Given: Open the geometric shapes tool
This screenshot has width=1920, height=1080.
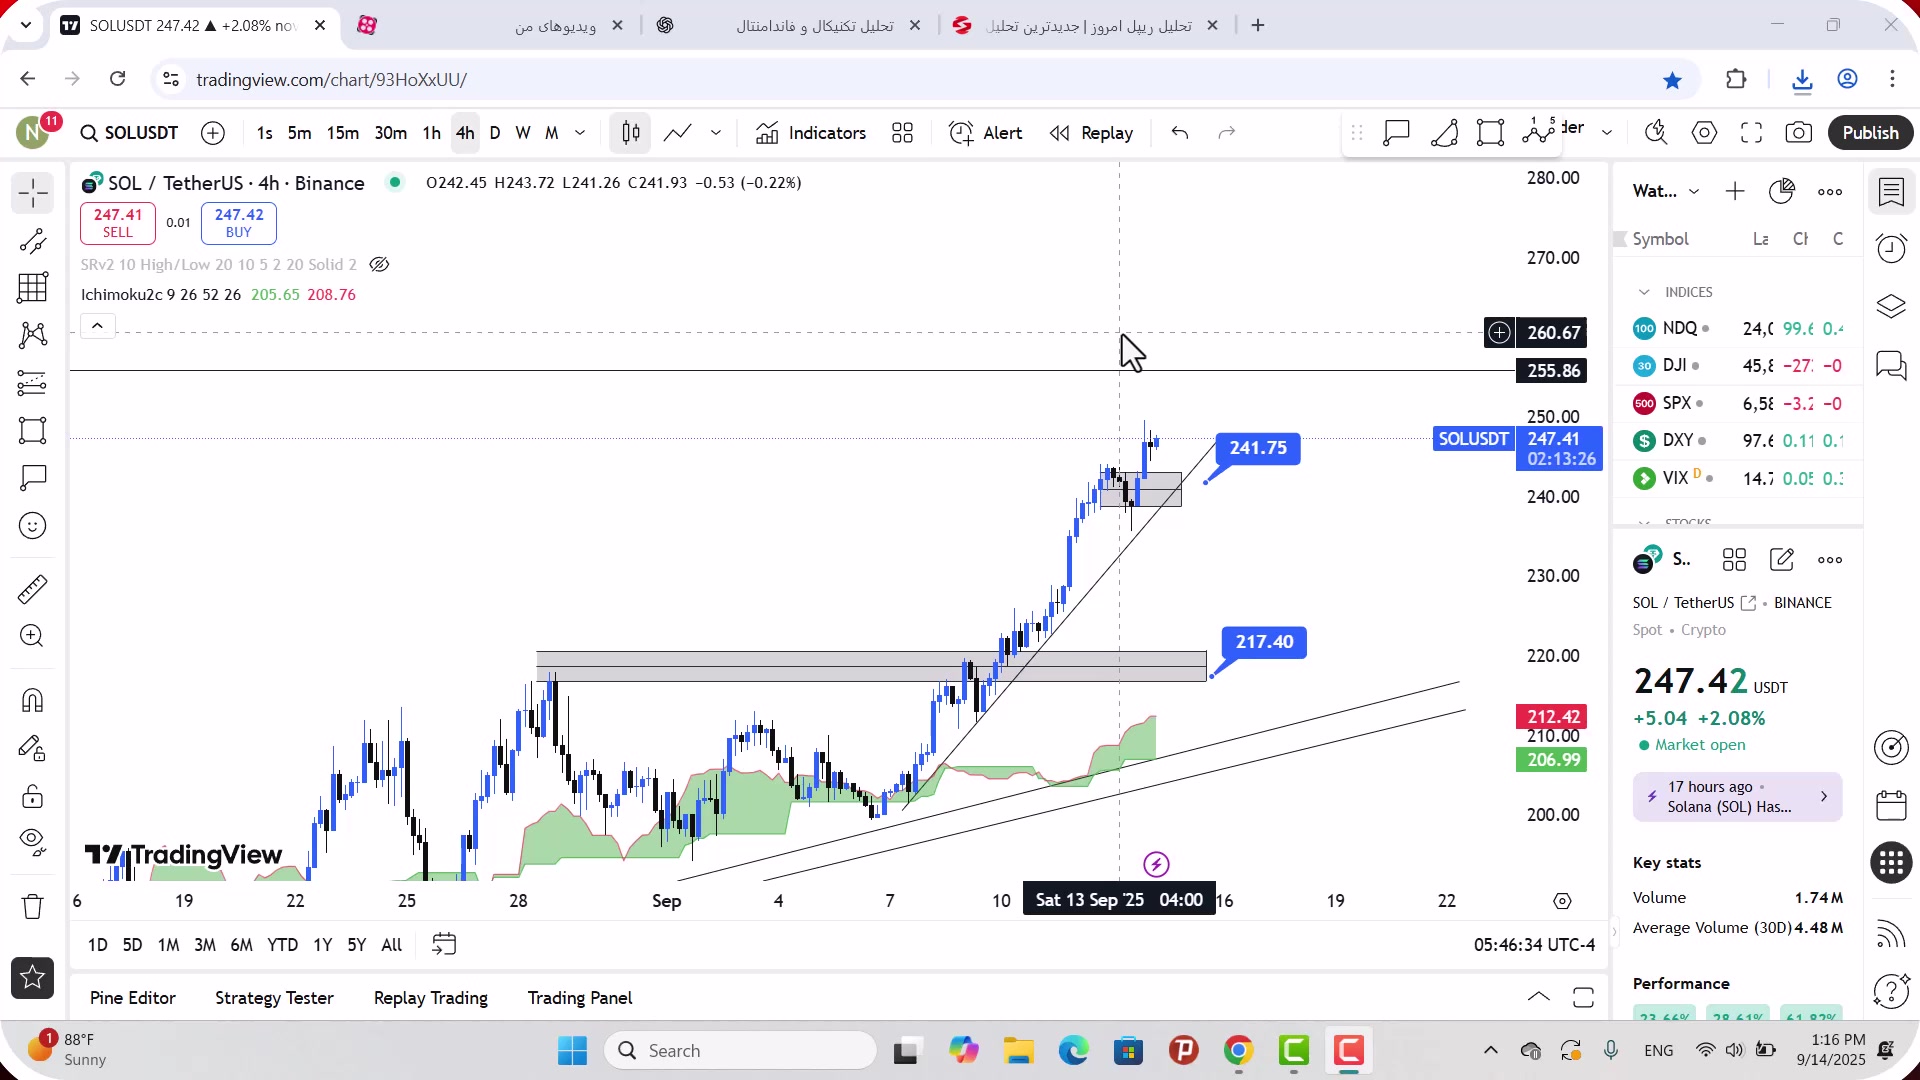Looking at the screenshot, I should point(32,431).
